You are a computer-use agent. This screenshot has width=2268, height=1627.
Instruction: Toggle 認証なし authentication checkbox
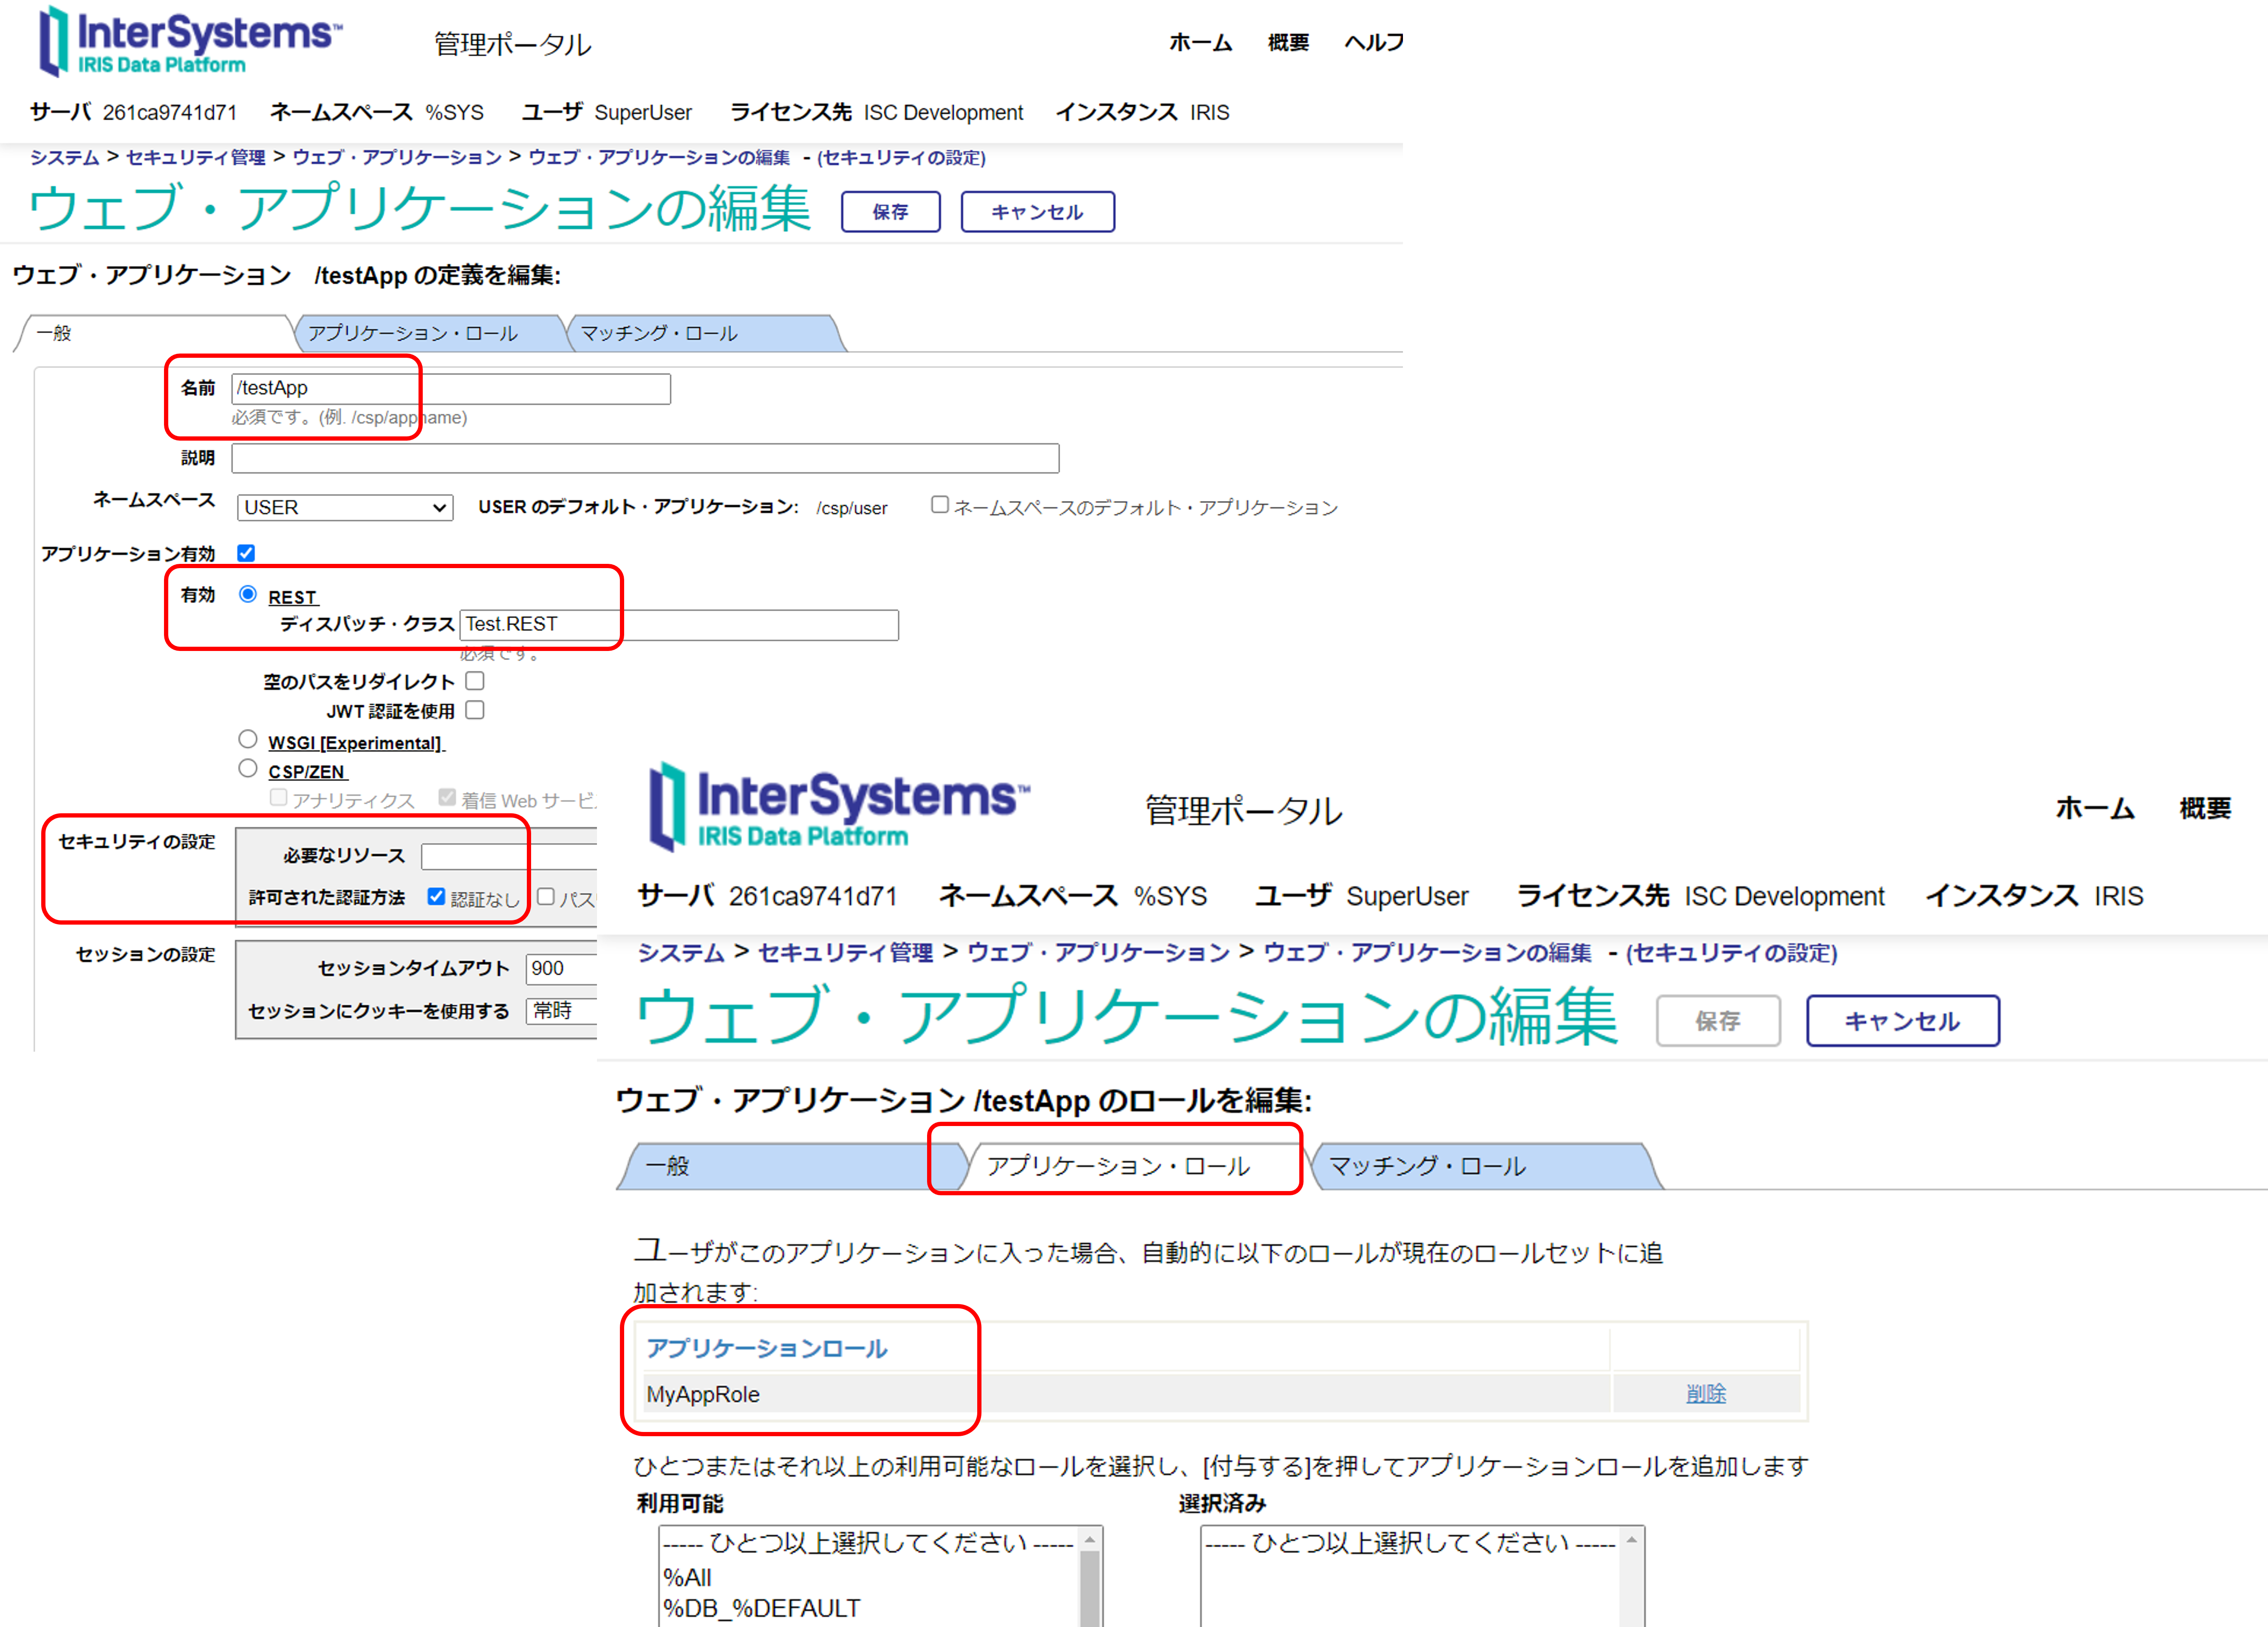coord(436,896)
